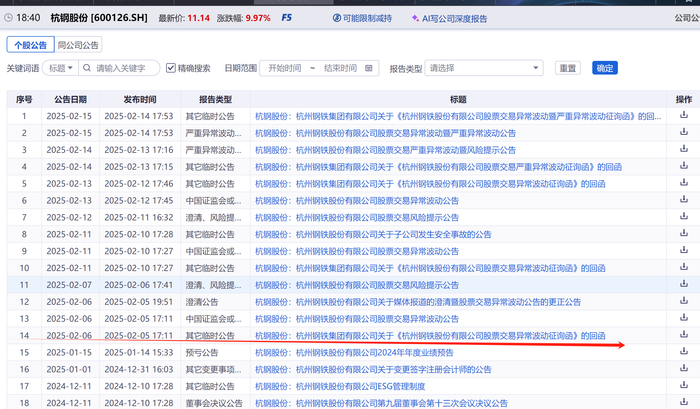Open the 第九届董事会第十三次会议决议公告 link
Image resolution: width=700 pixels, height=409 pixels.
click(381, 403)
